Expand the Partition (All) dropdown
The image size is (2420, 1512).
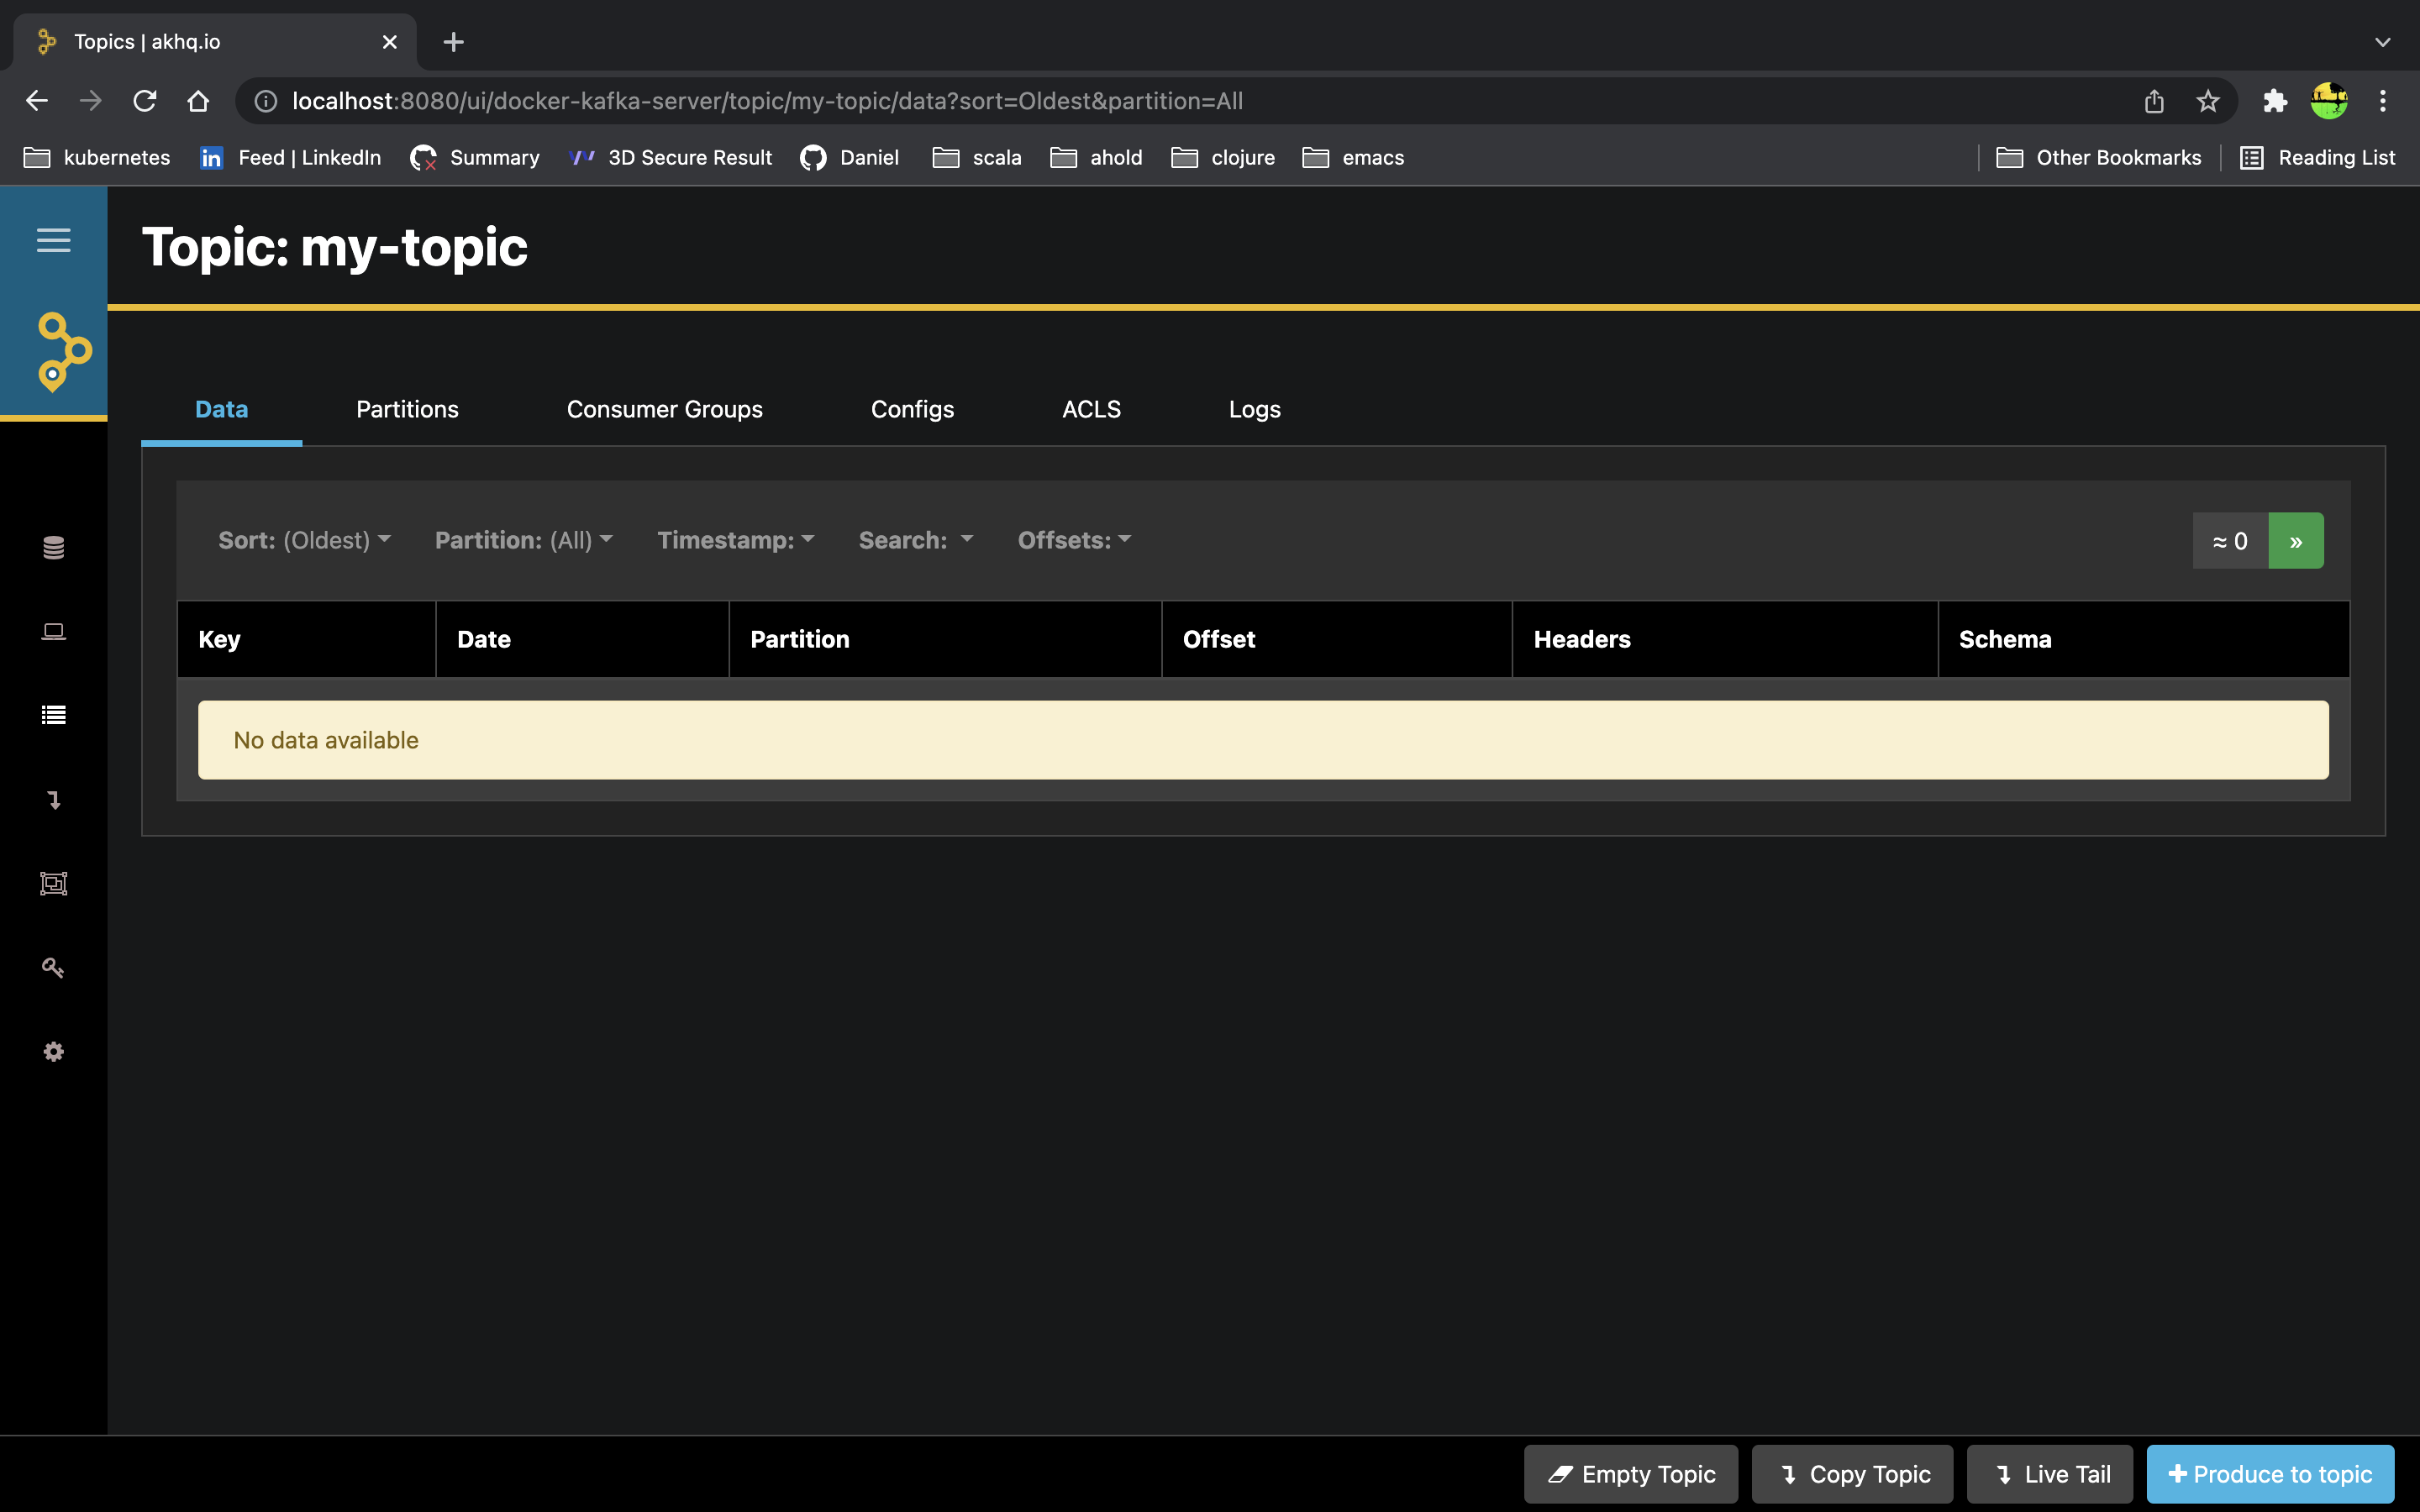click(x=523, y=540)
